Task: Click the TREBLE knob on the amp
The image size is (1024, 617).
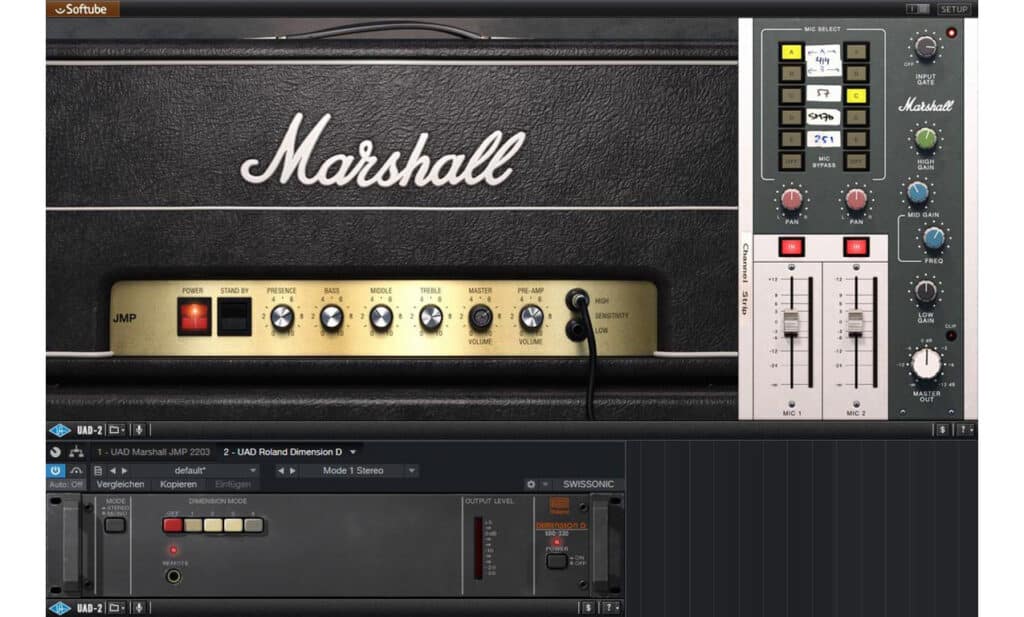Action: pos(430,317)
